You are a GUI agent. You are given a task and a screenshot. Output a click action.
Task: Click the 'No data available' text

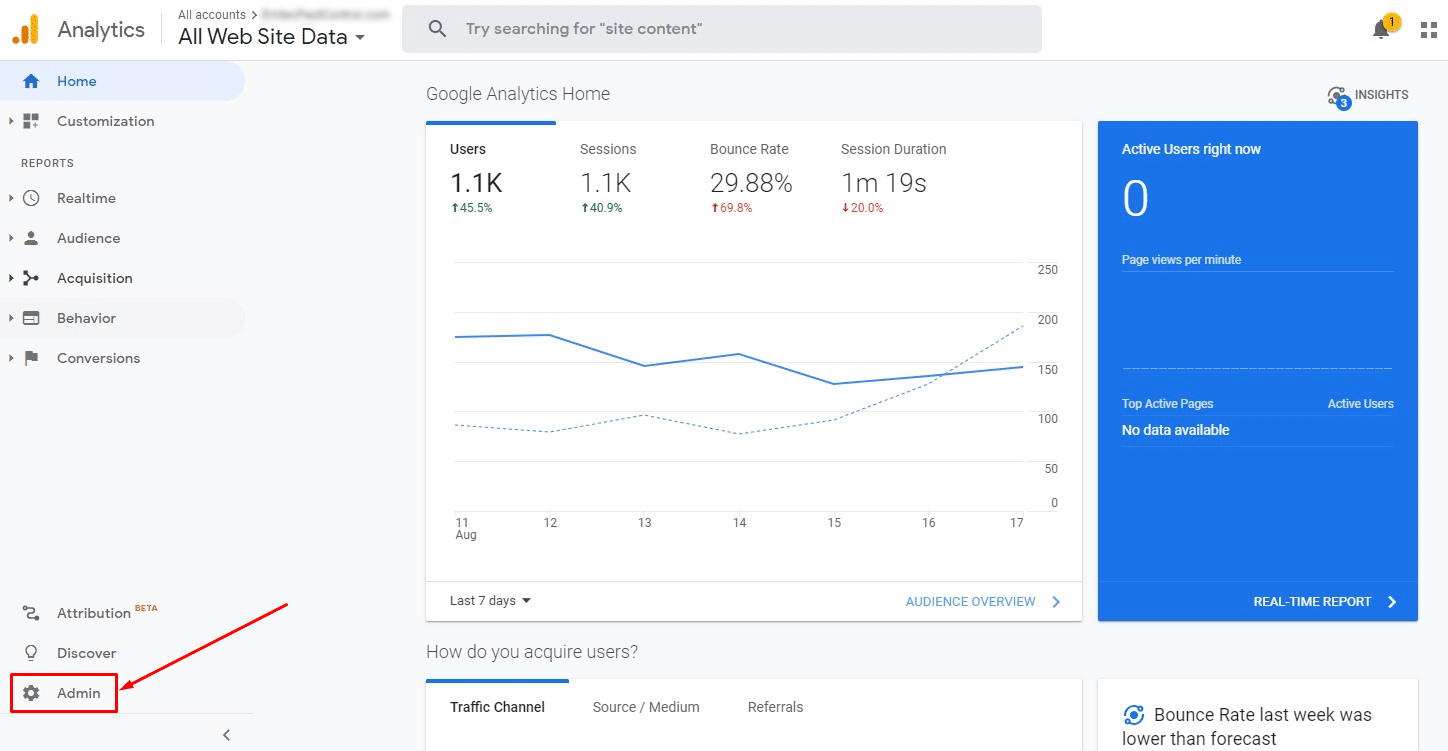tap(1175, 430)
